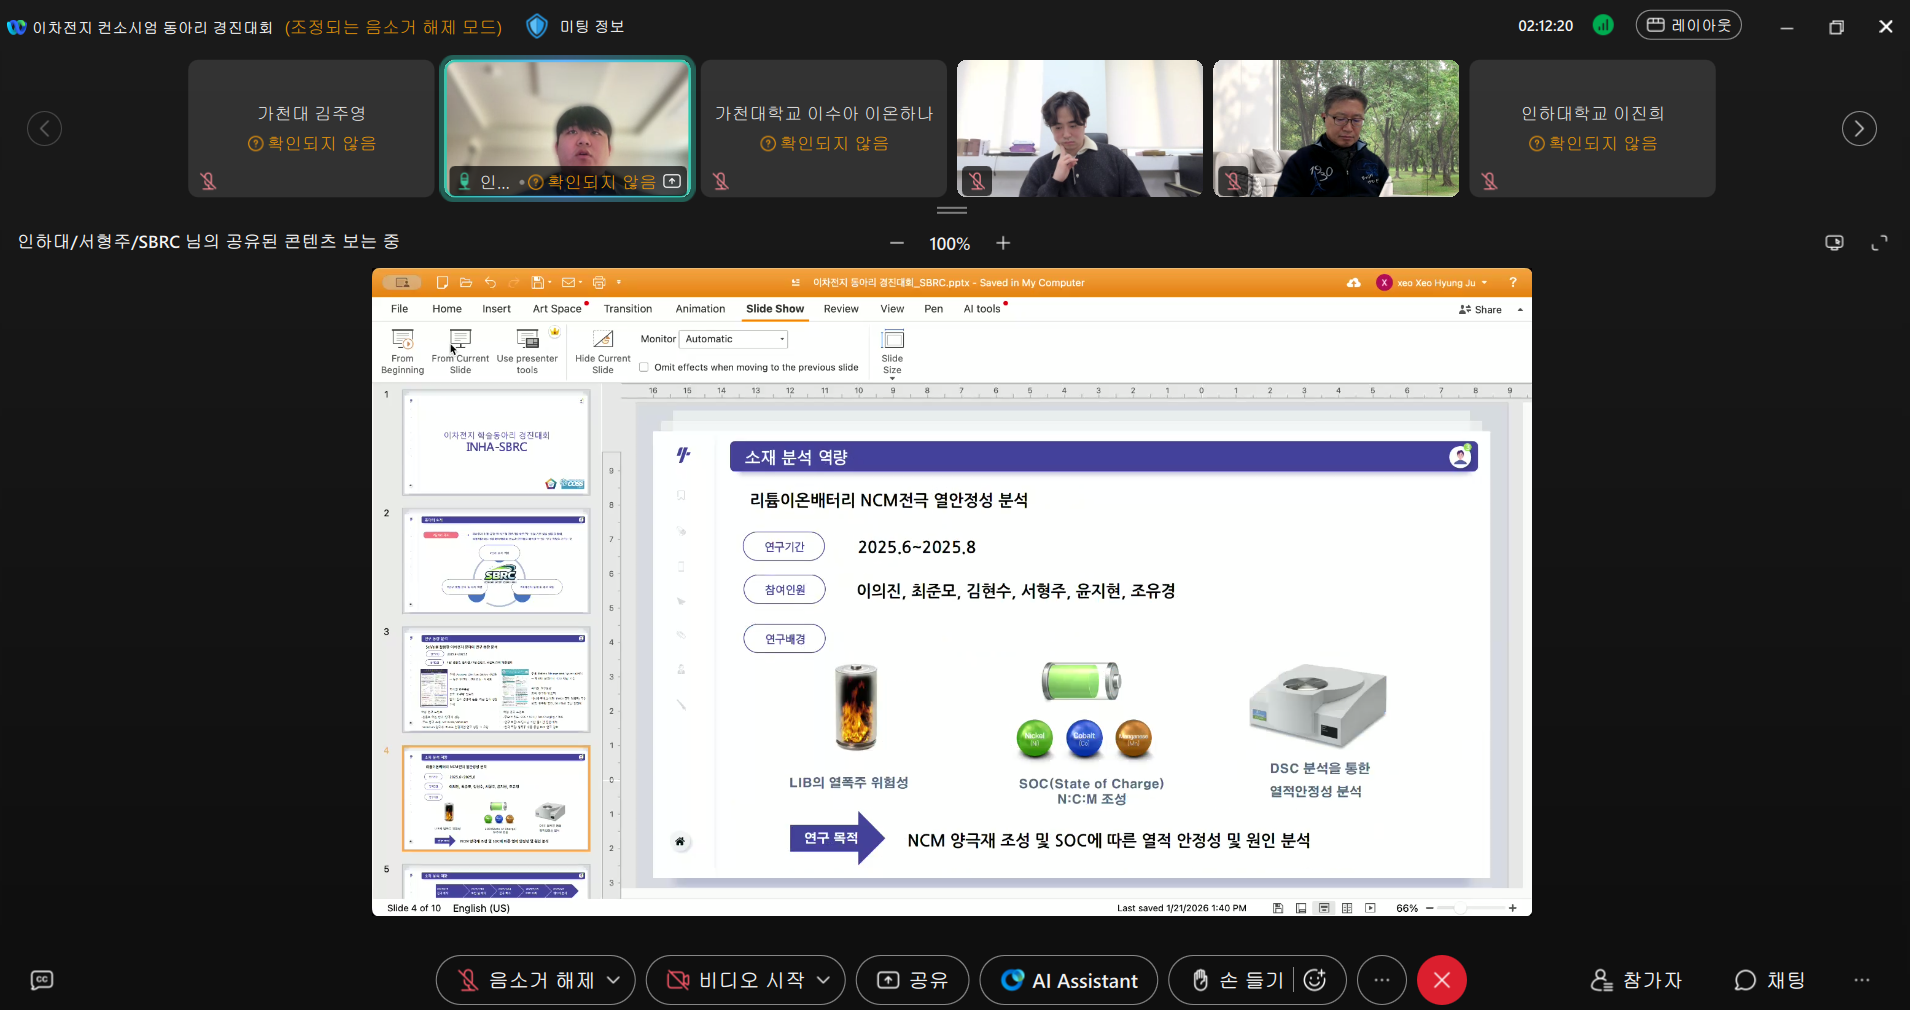Click the 공유 share button

911,980
